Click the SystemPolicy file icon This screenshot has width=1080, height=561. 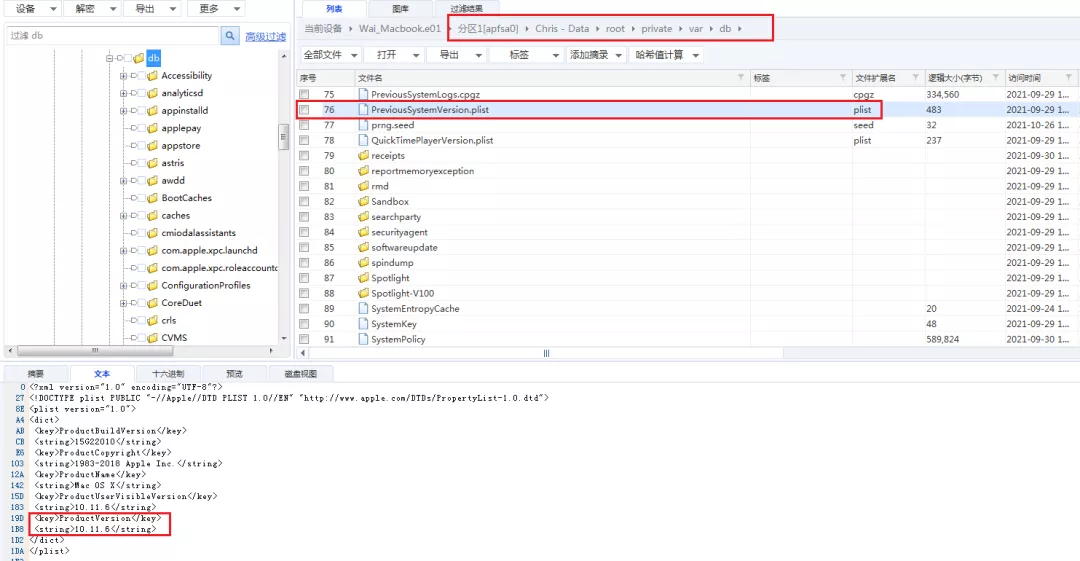(363, 339)
